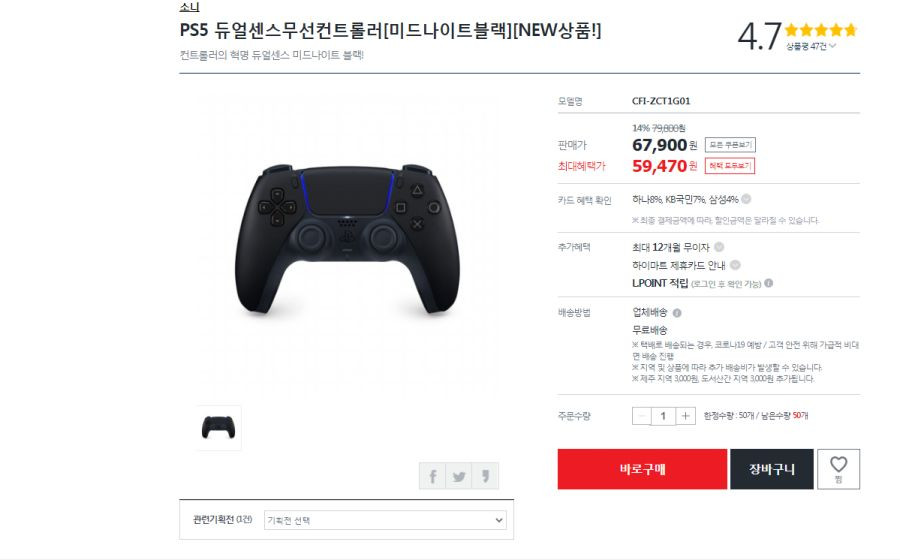Screen dimensions: 900x560
Task: Add to wishlist with heart icon
Action: pyautogui.click(x=839, y=469)
